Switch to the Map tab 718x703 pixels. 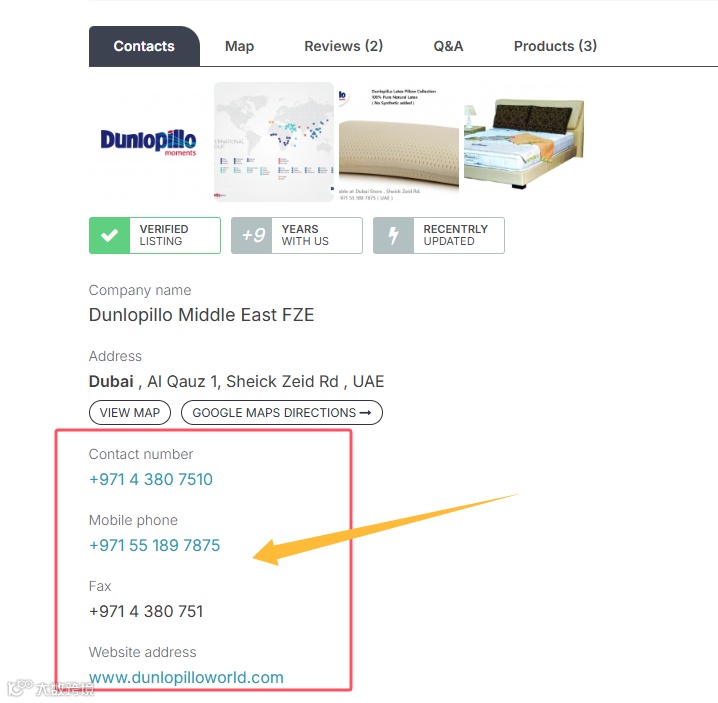pos(239,46)
